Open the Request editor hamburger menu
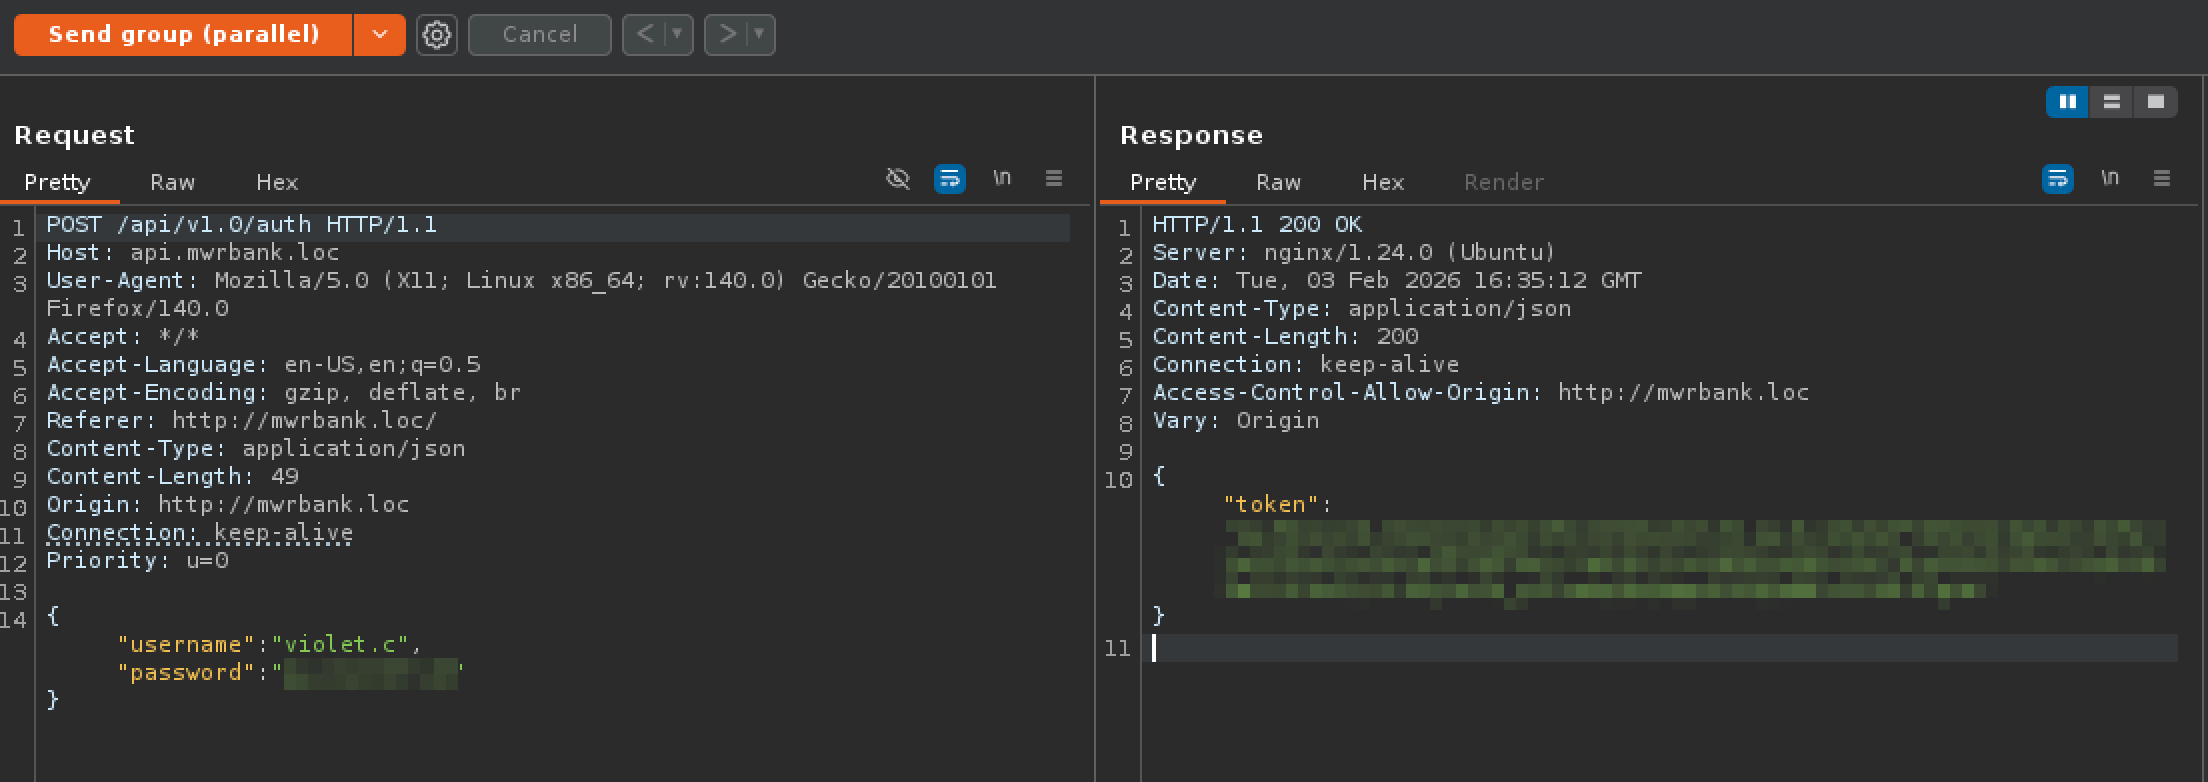 1054,178
